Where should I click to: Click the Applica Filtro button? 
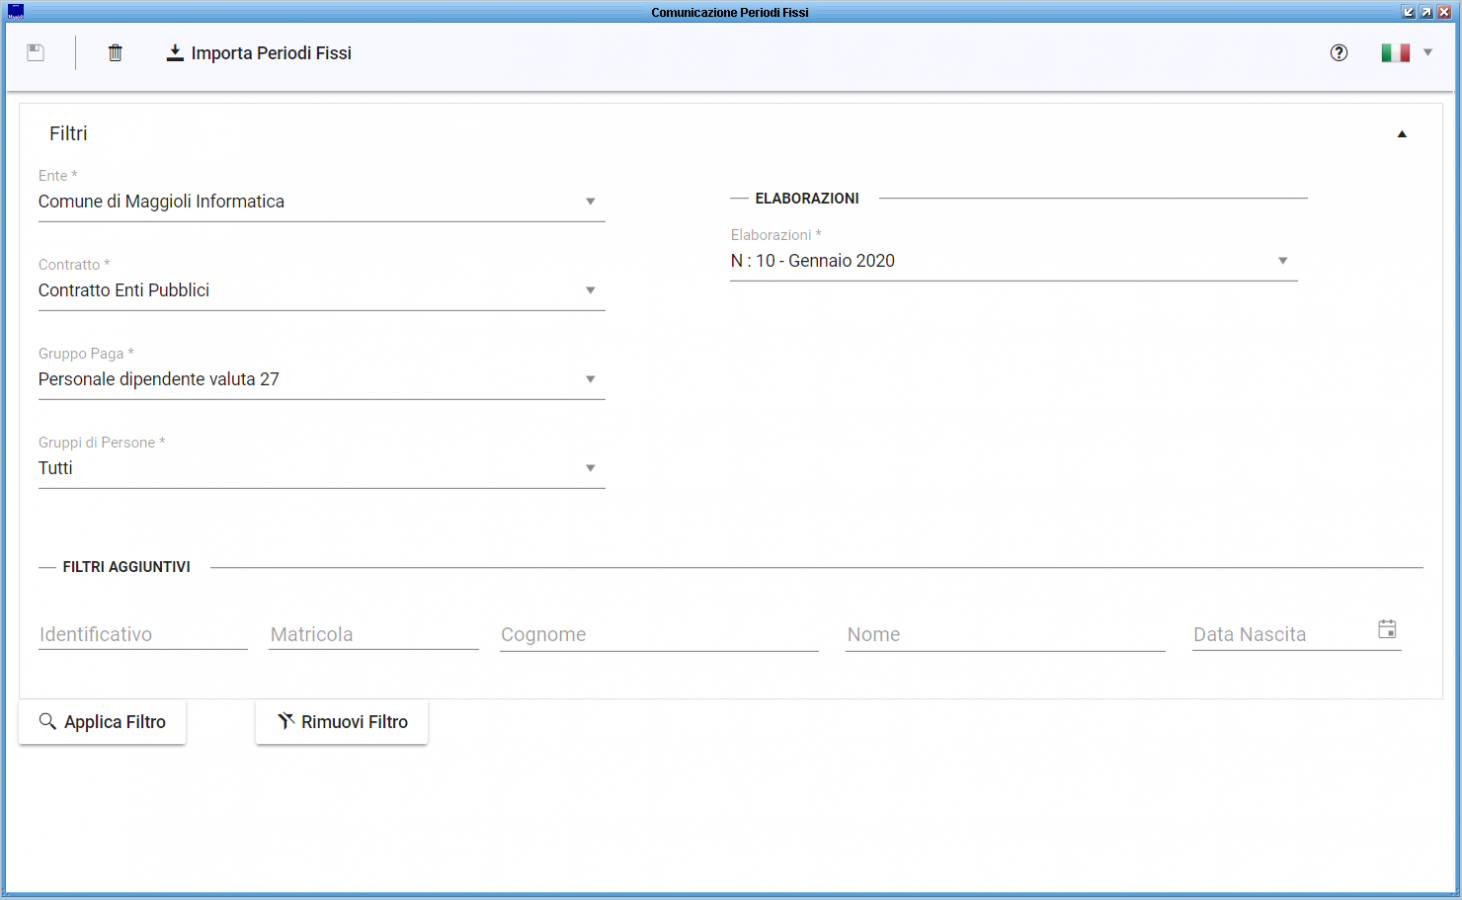(x=102, y=722)
